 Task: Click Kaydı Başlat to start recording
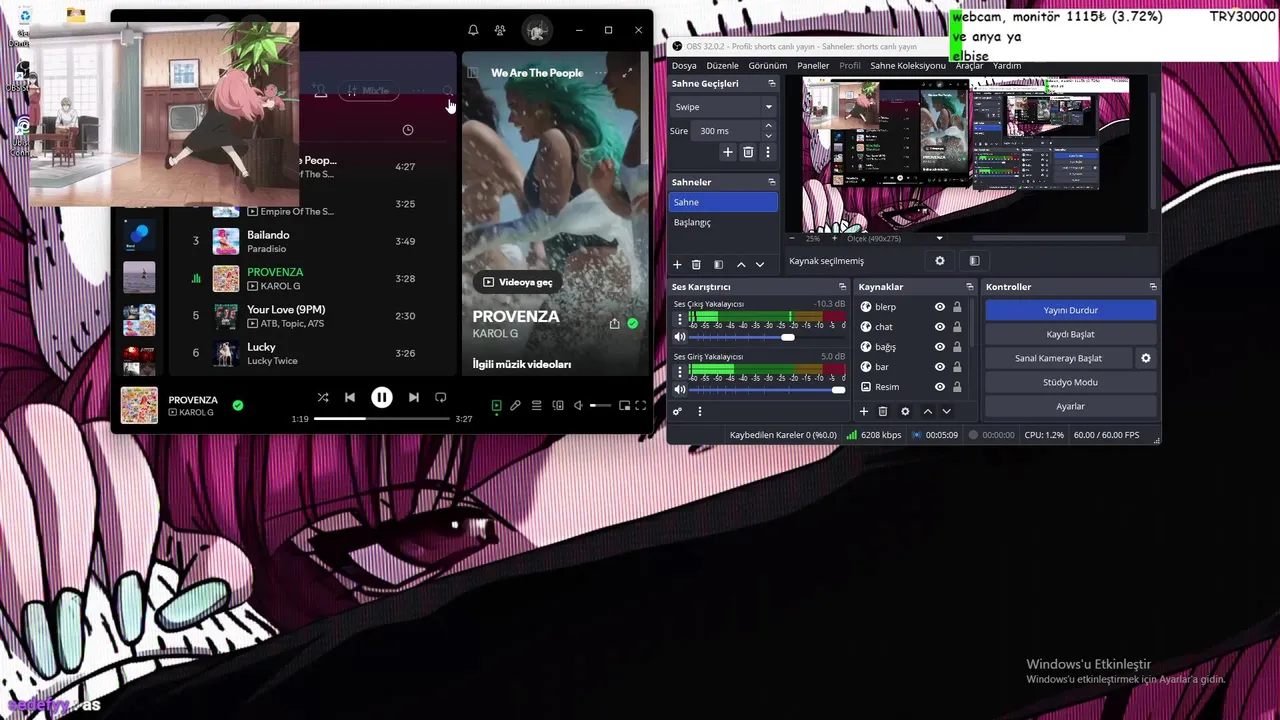point(1070,334)
